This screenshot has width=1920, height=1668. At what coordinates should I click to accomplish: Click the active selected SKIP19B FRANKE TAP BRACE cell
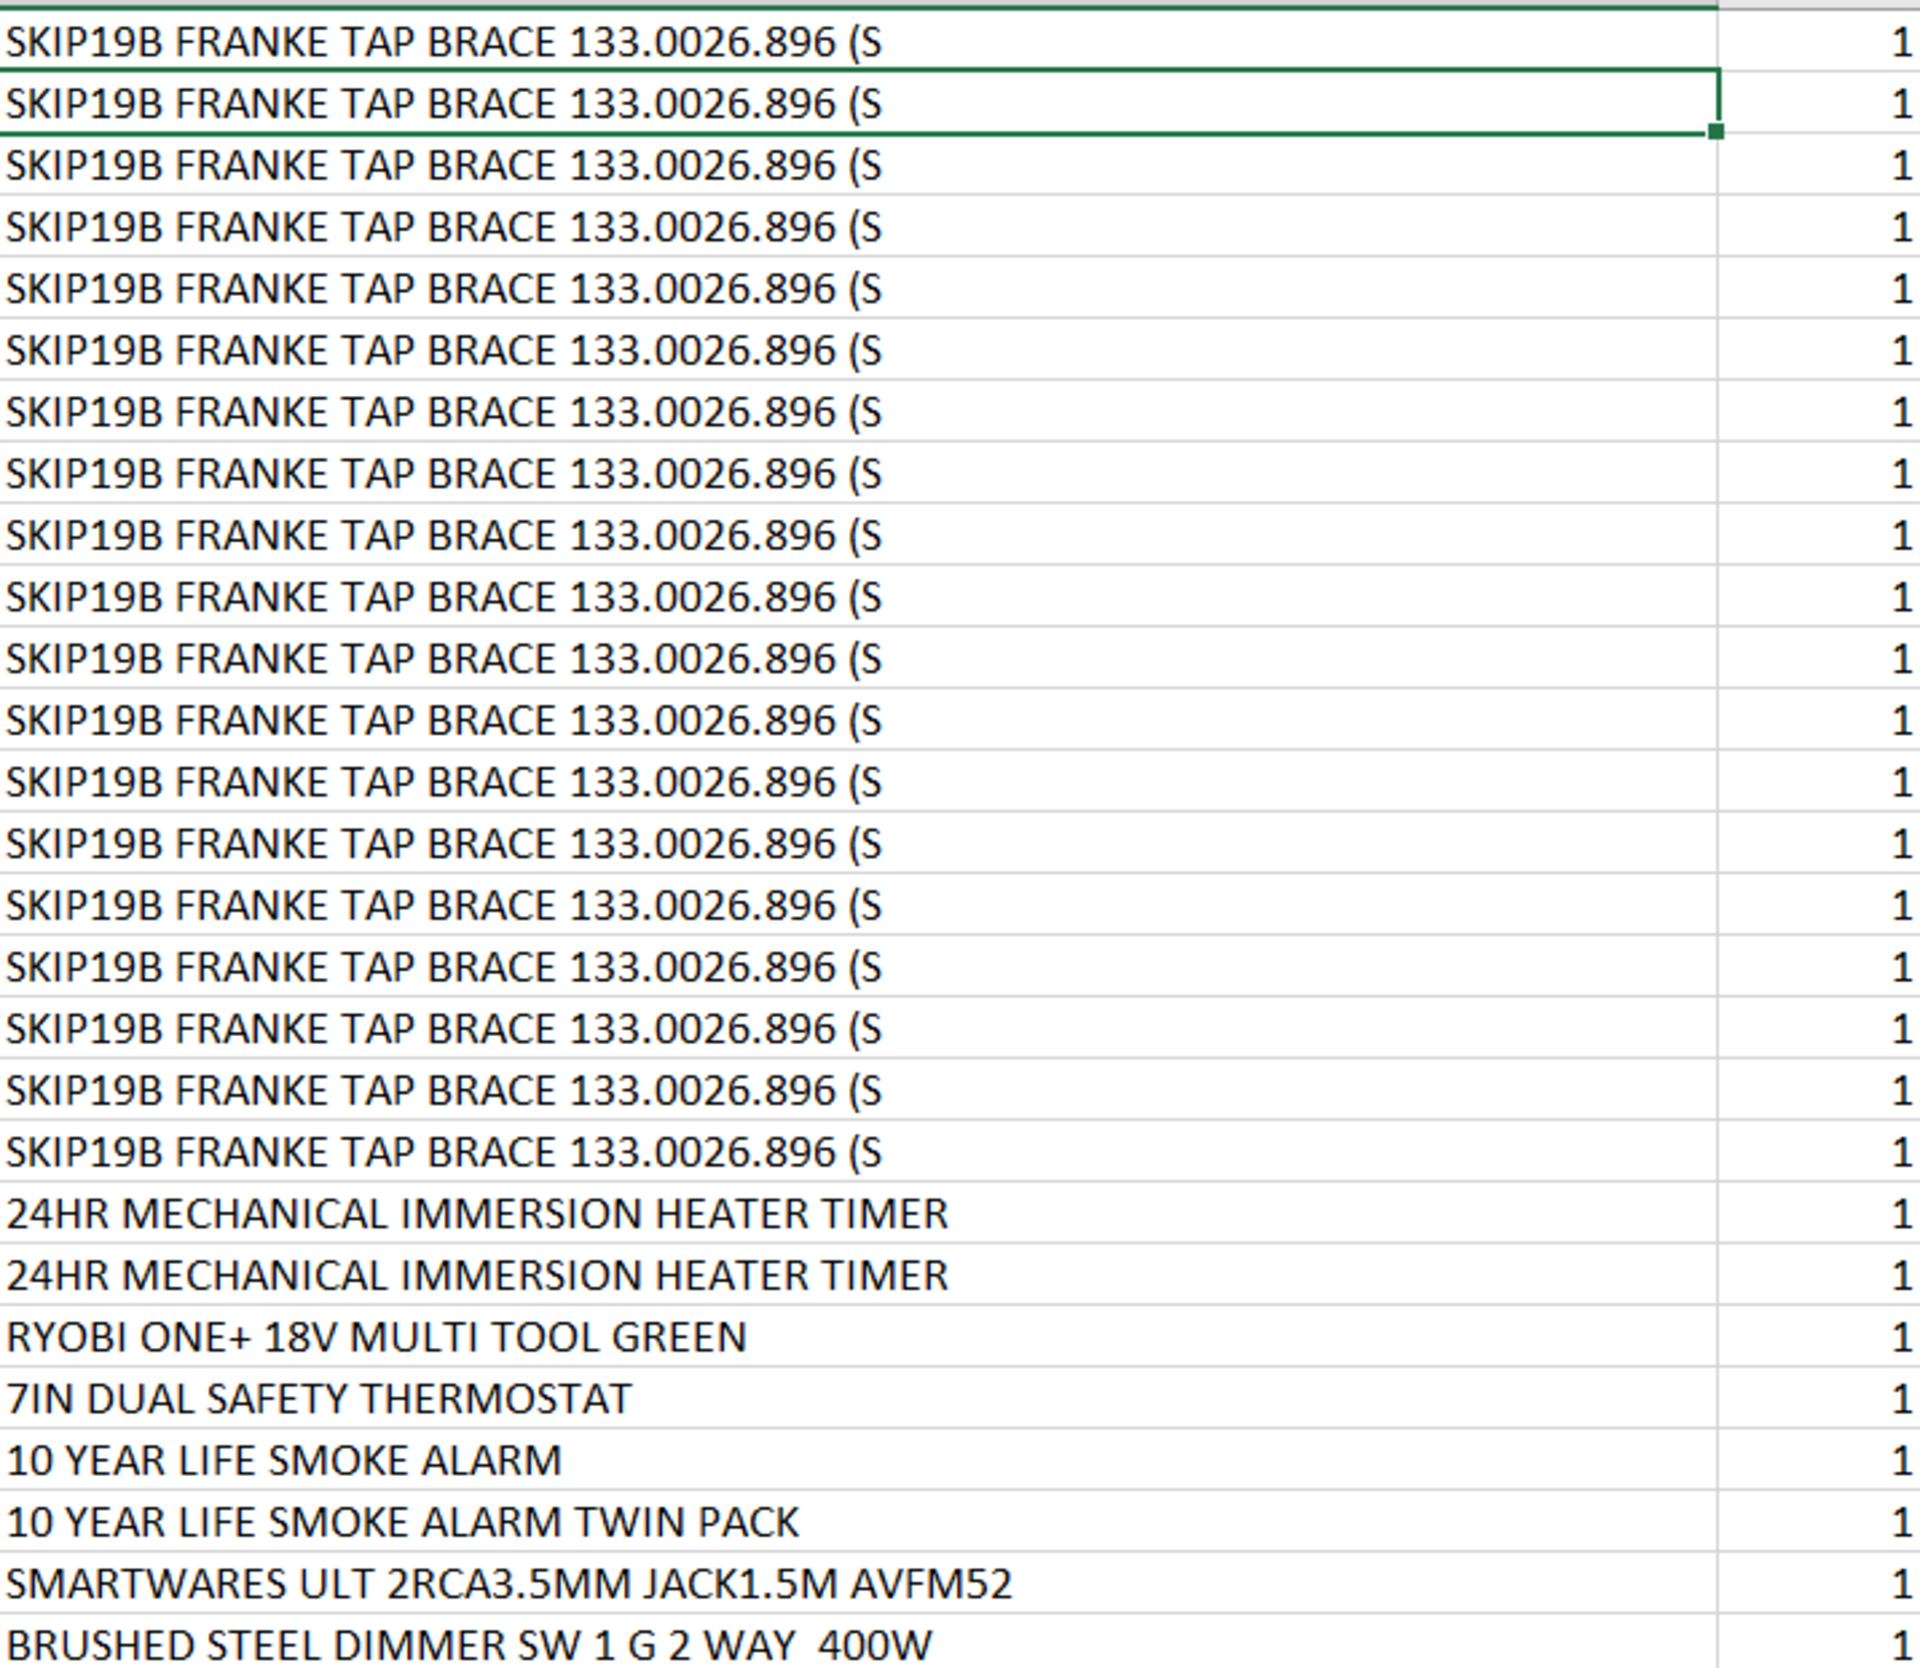[858, 102]
